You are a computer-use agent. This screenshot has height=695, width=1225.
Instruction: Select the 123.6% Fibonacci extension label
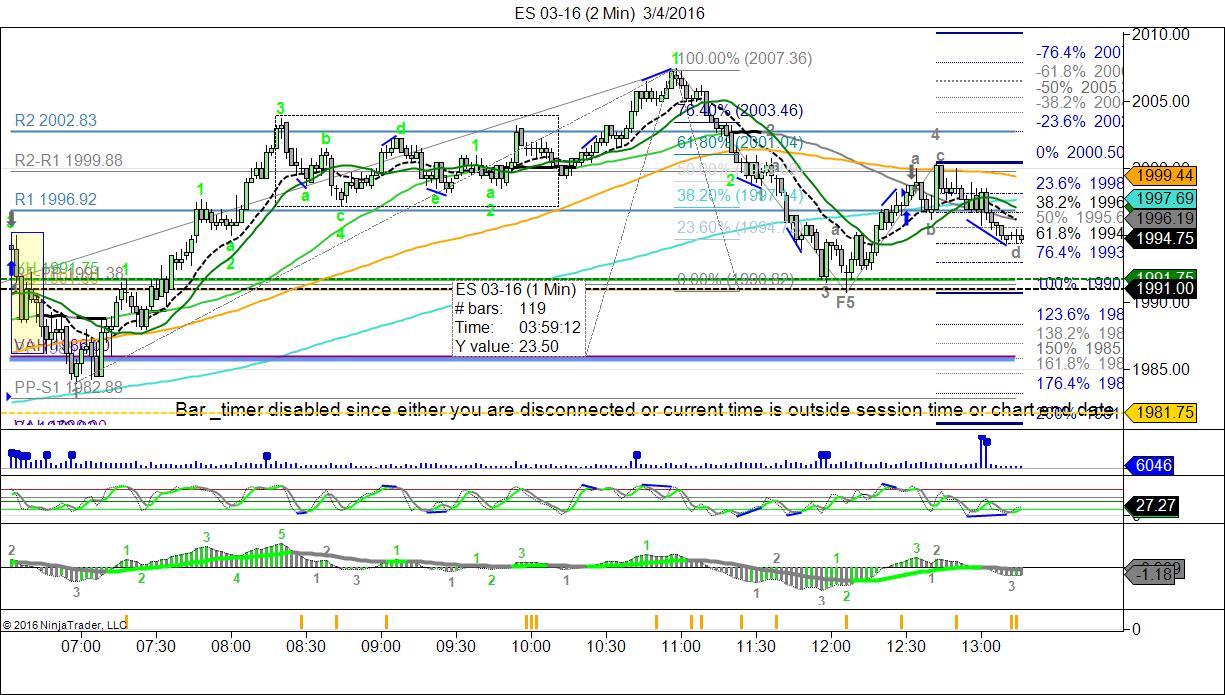1078,313
